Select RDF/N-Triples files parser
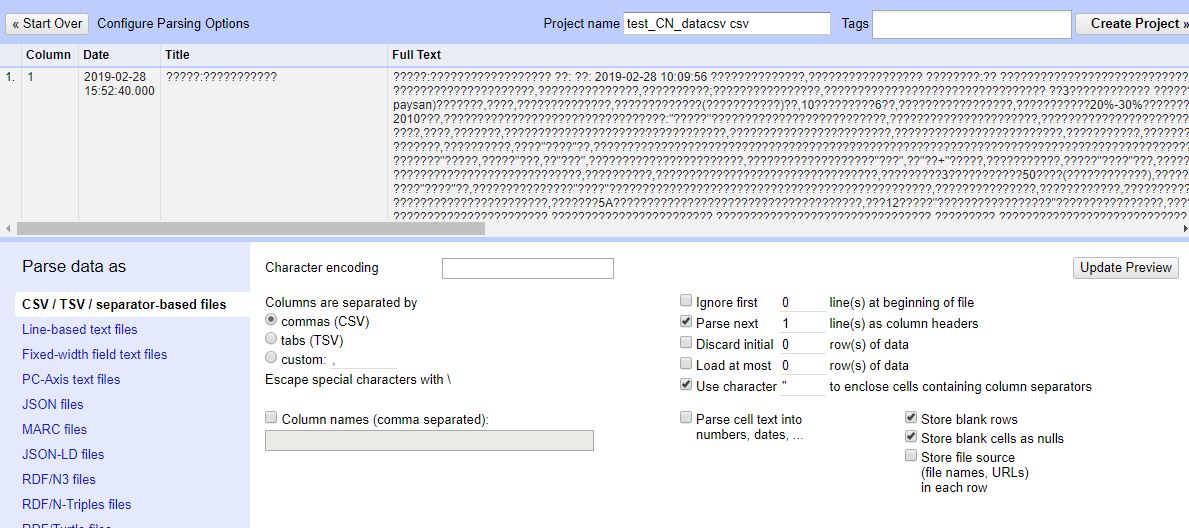The image size is (1189, 528). pyautogui.click(x=77, y=504)
